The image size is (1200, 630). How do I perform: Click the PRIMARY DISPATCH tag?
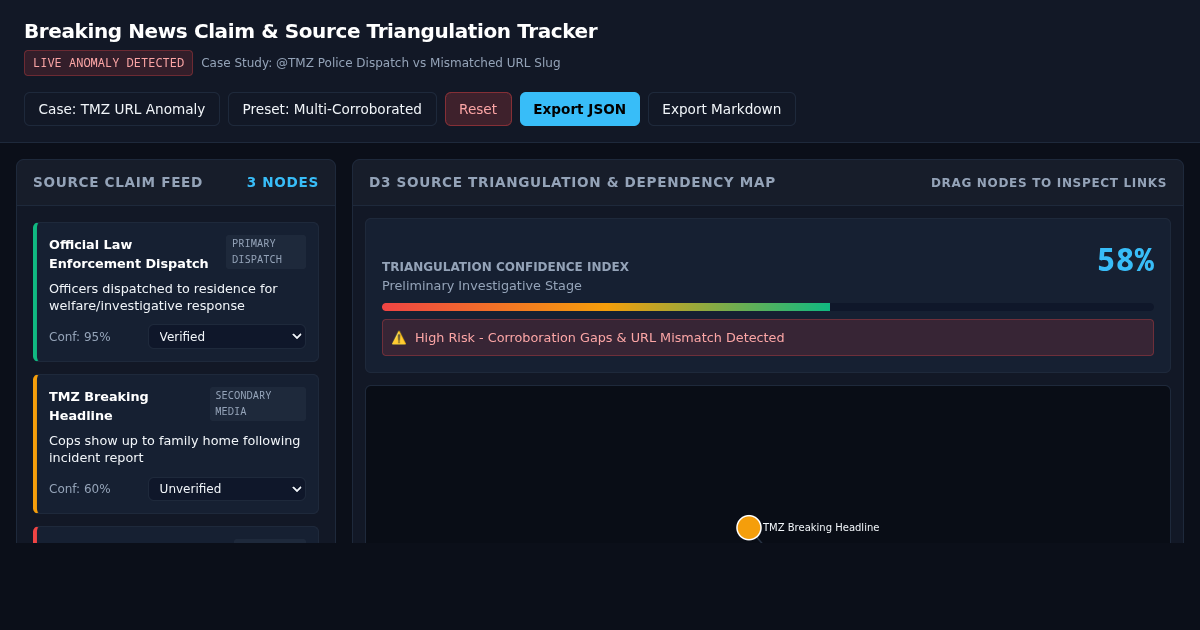[x=266, y=252]
